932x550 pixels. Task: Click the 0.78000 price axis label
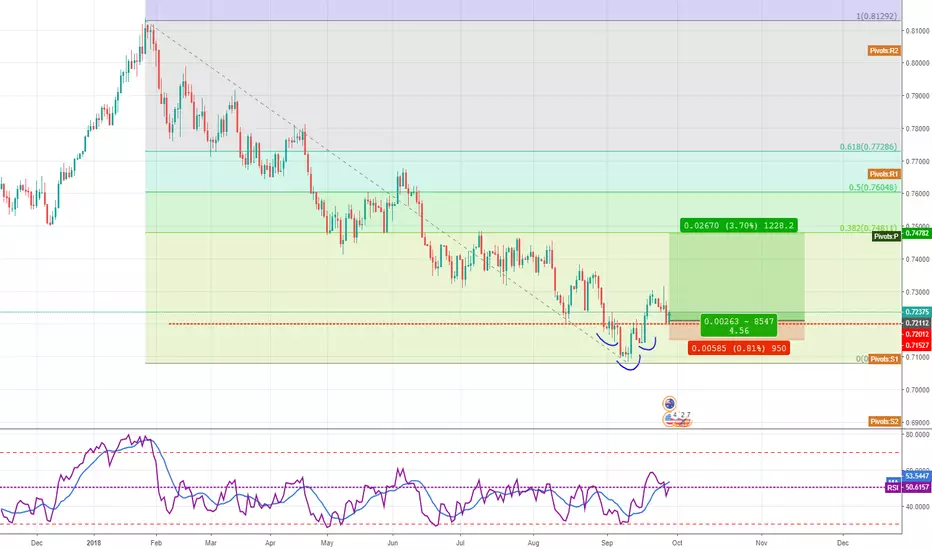[917, 128]
